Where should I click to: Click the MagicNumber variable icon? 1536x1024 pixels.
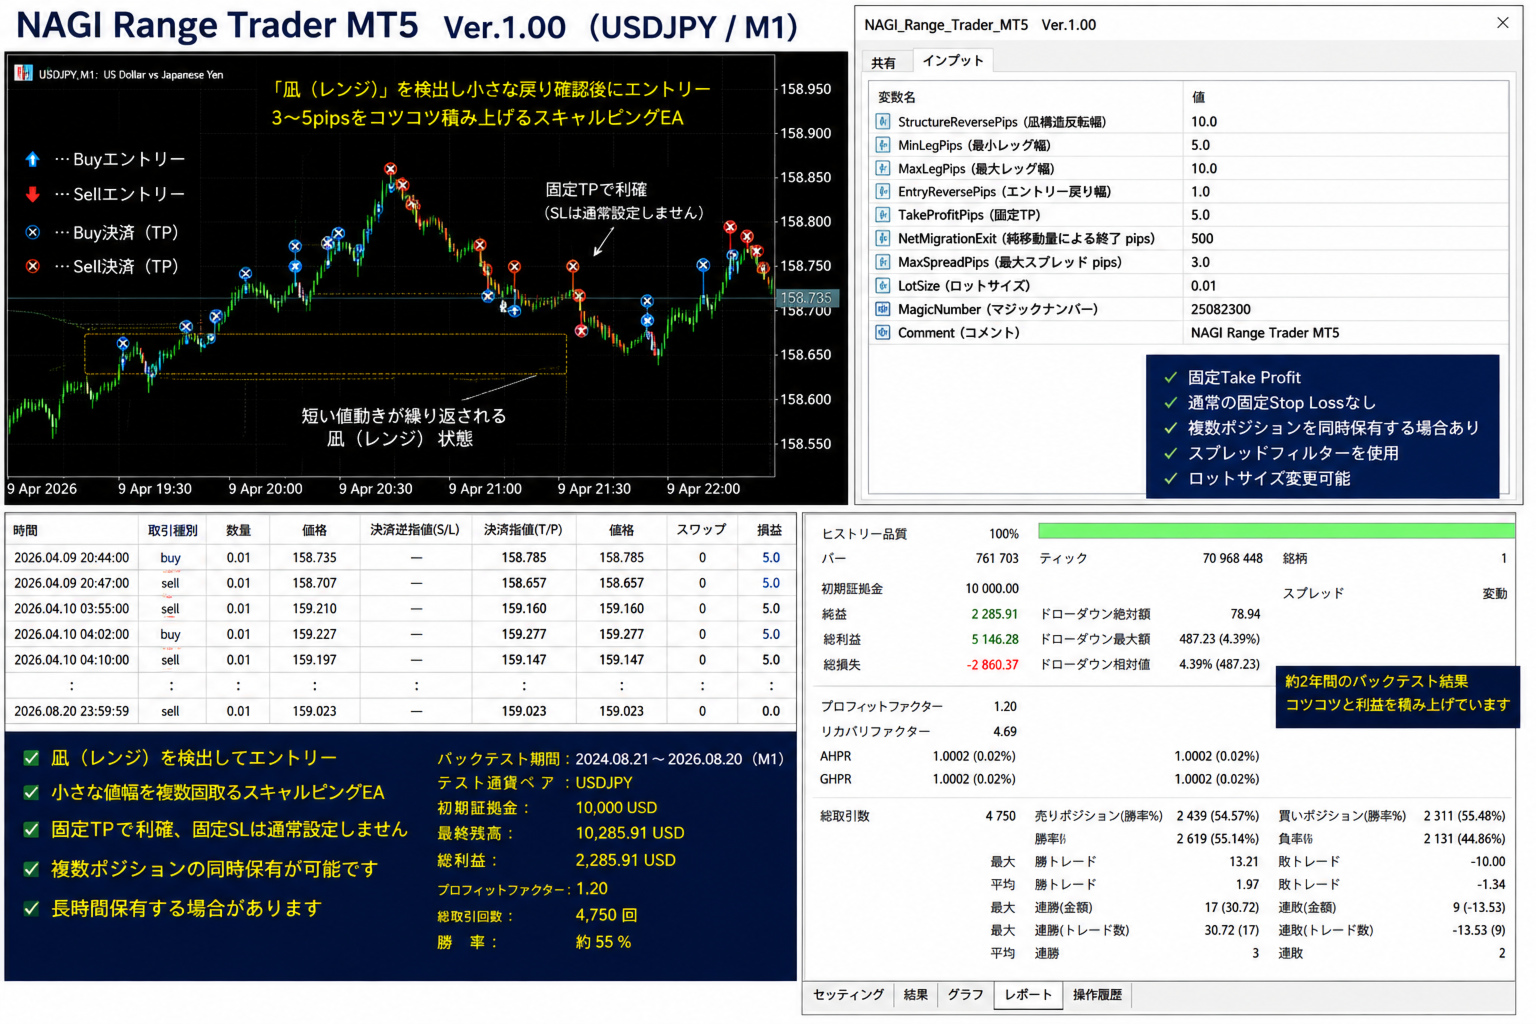[883, 309]
